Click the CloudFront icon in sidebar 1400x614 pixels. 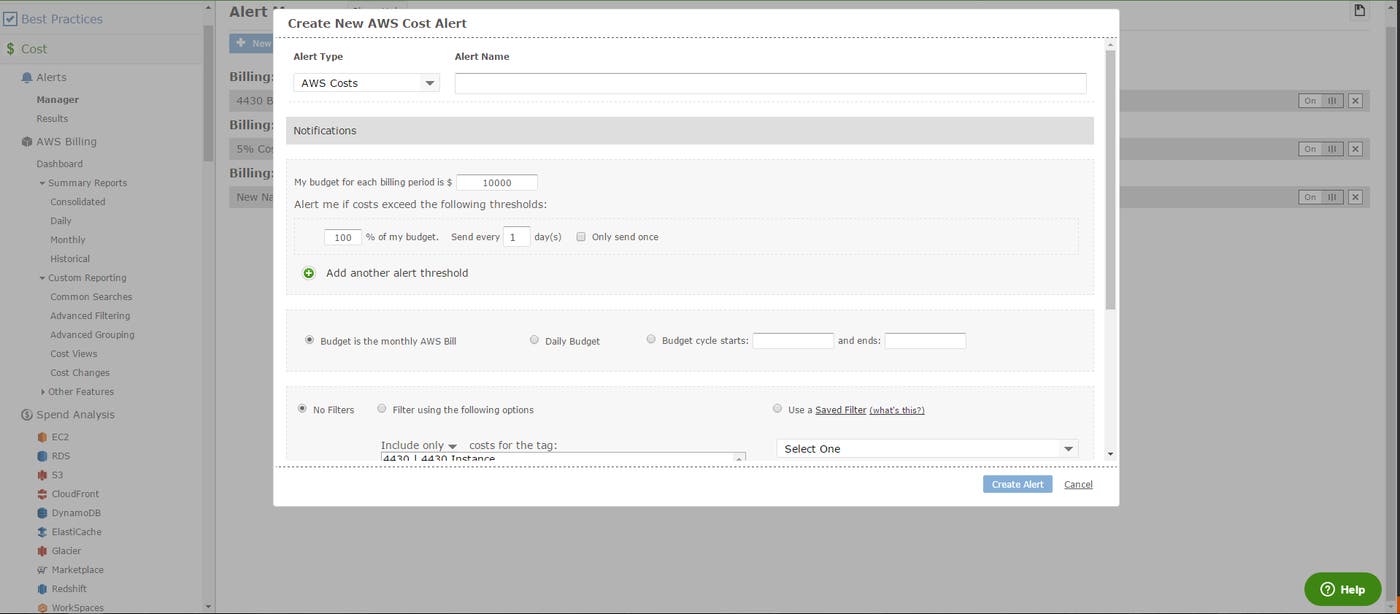[42, 494]
